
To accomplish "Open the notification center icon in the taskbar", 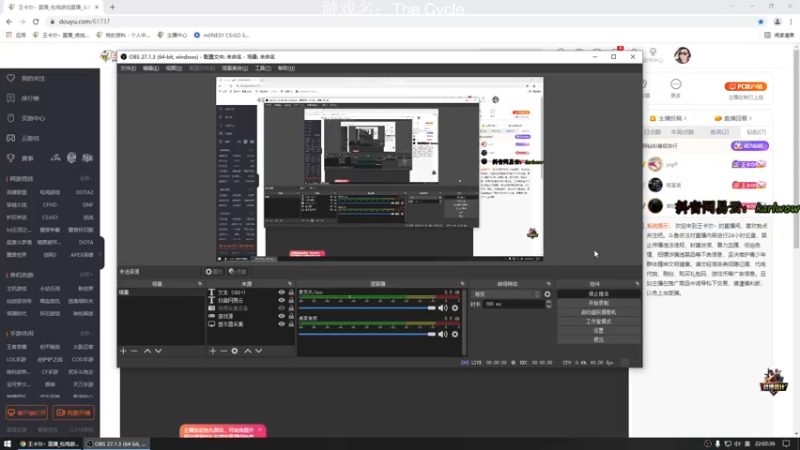I will pyautogui.click(x=787, y=444).
